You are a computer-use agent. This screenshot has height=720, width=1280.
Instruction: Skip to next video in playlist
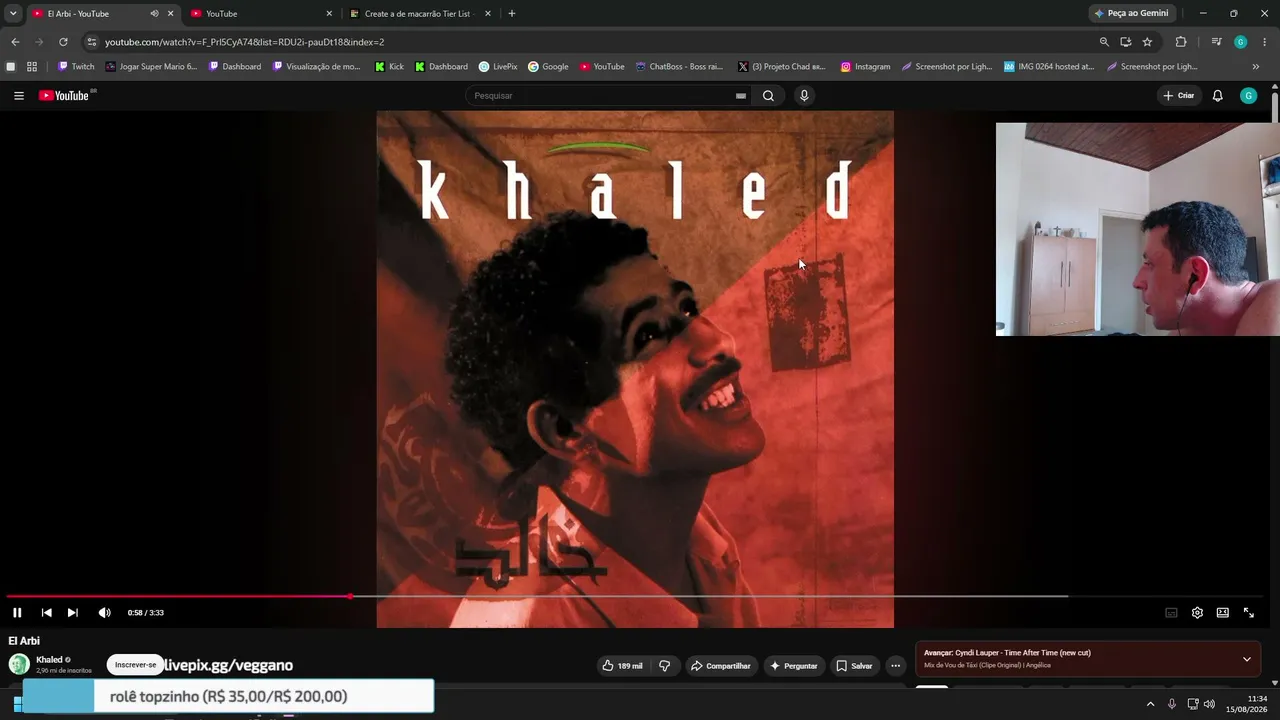coord(72,613)
